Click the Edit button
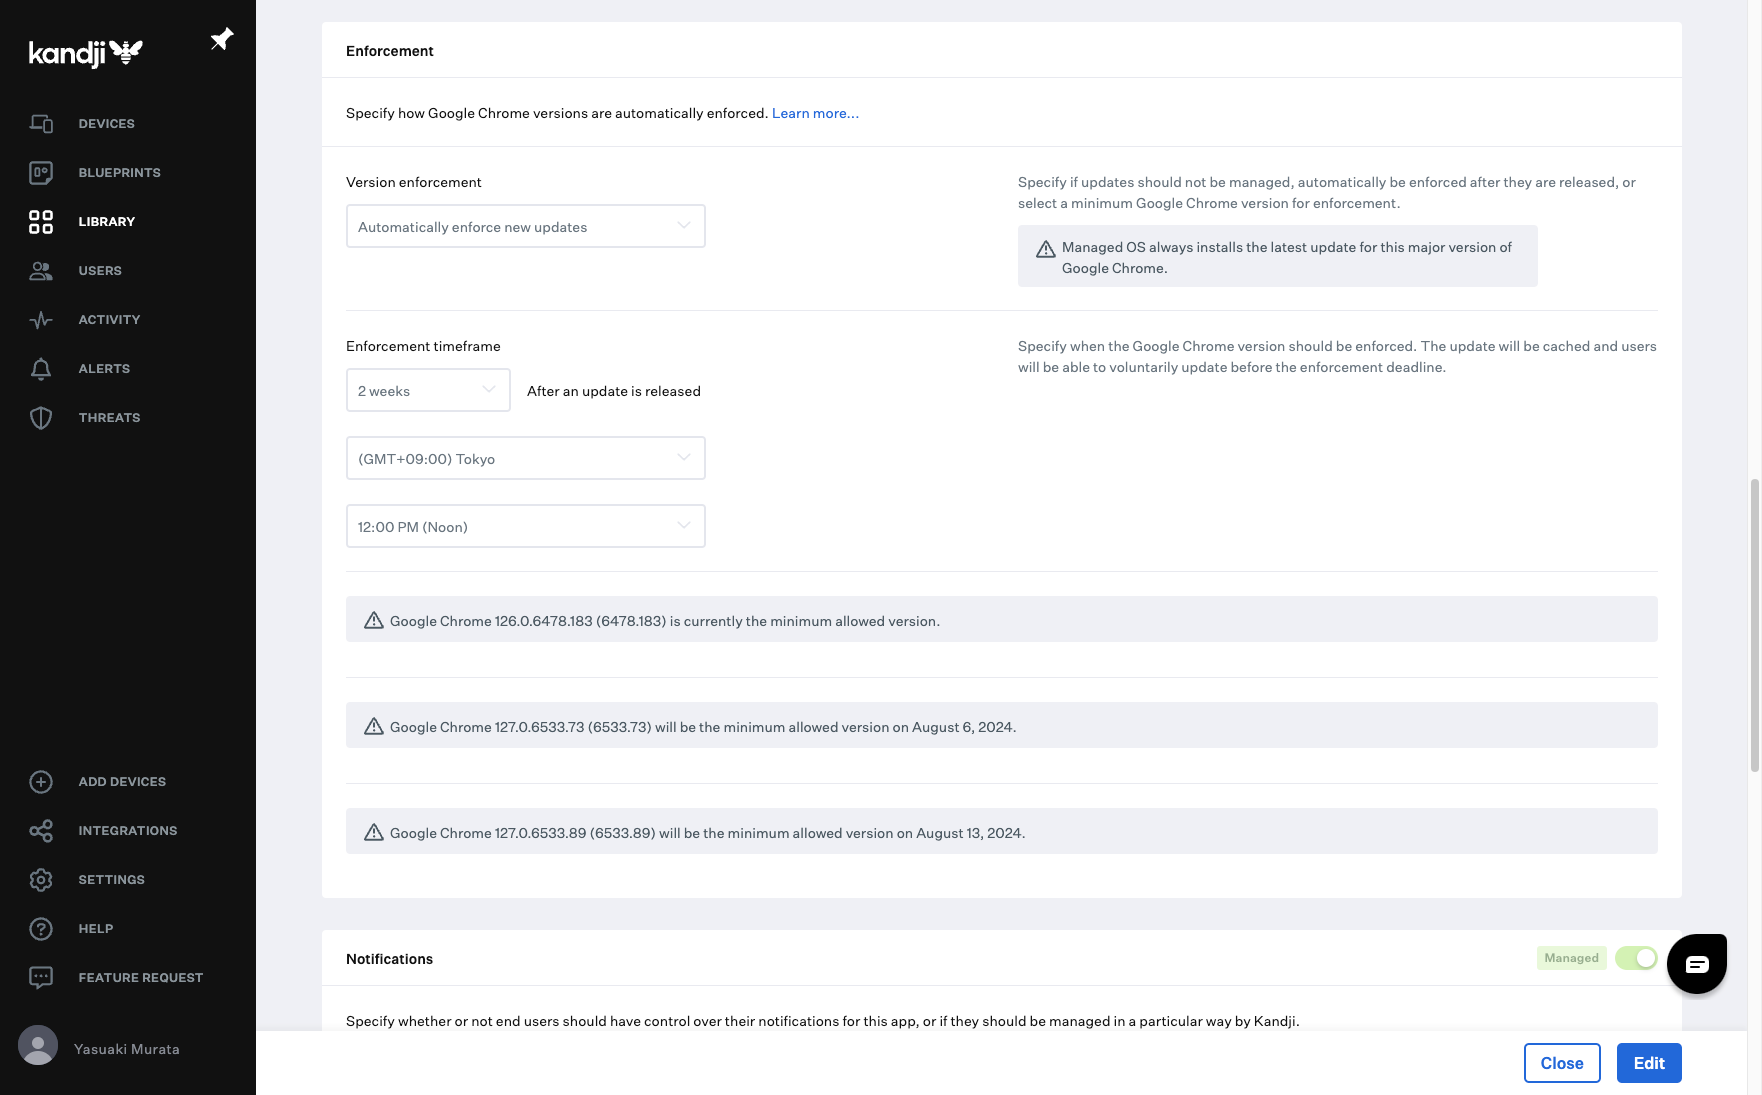 tap(1648, 1063)
